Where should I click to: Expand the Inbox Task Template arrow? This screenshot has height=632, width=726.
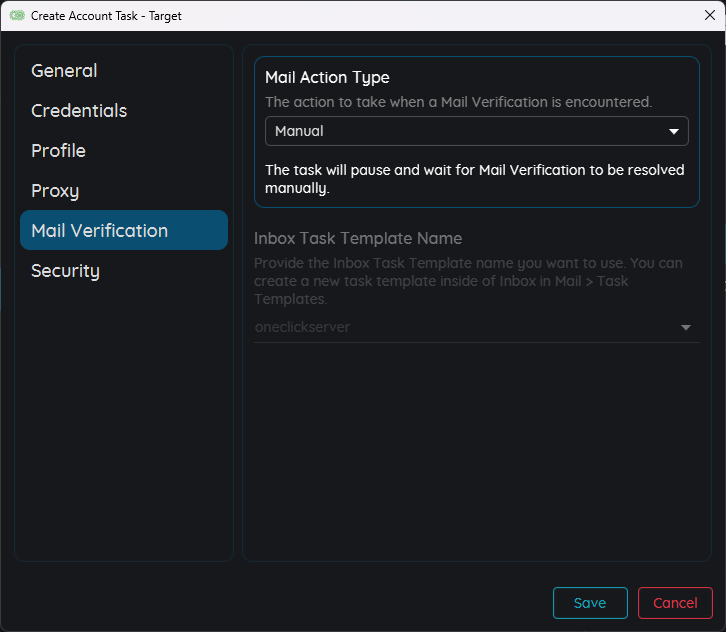click(x=686, y=328)
